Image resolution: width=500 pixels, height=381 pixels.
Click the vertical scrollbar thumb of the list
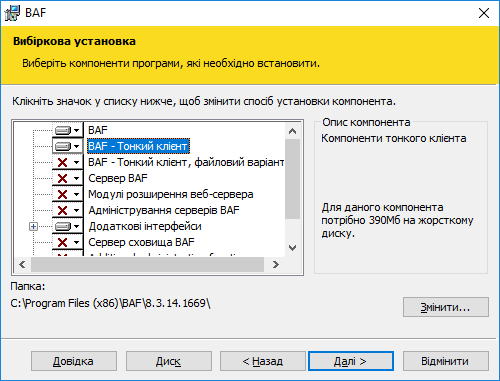point(292,179)
